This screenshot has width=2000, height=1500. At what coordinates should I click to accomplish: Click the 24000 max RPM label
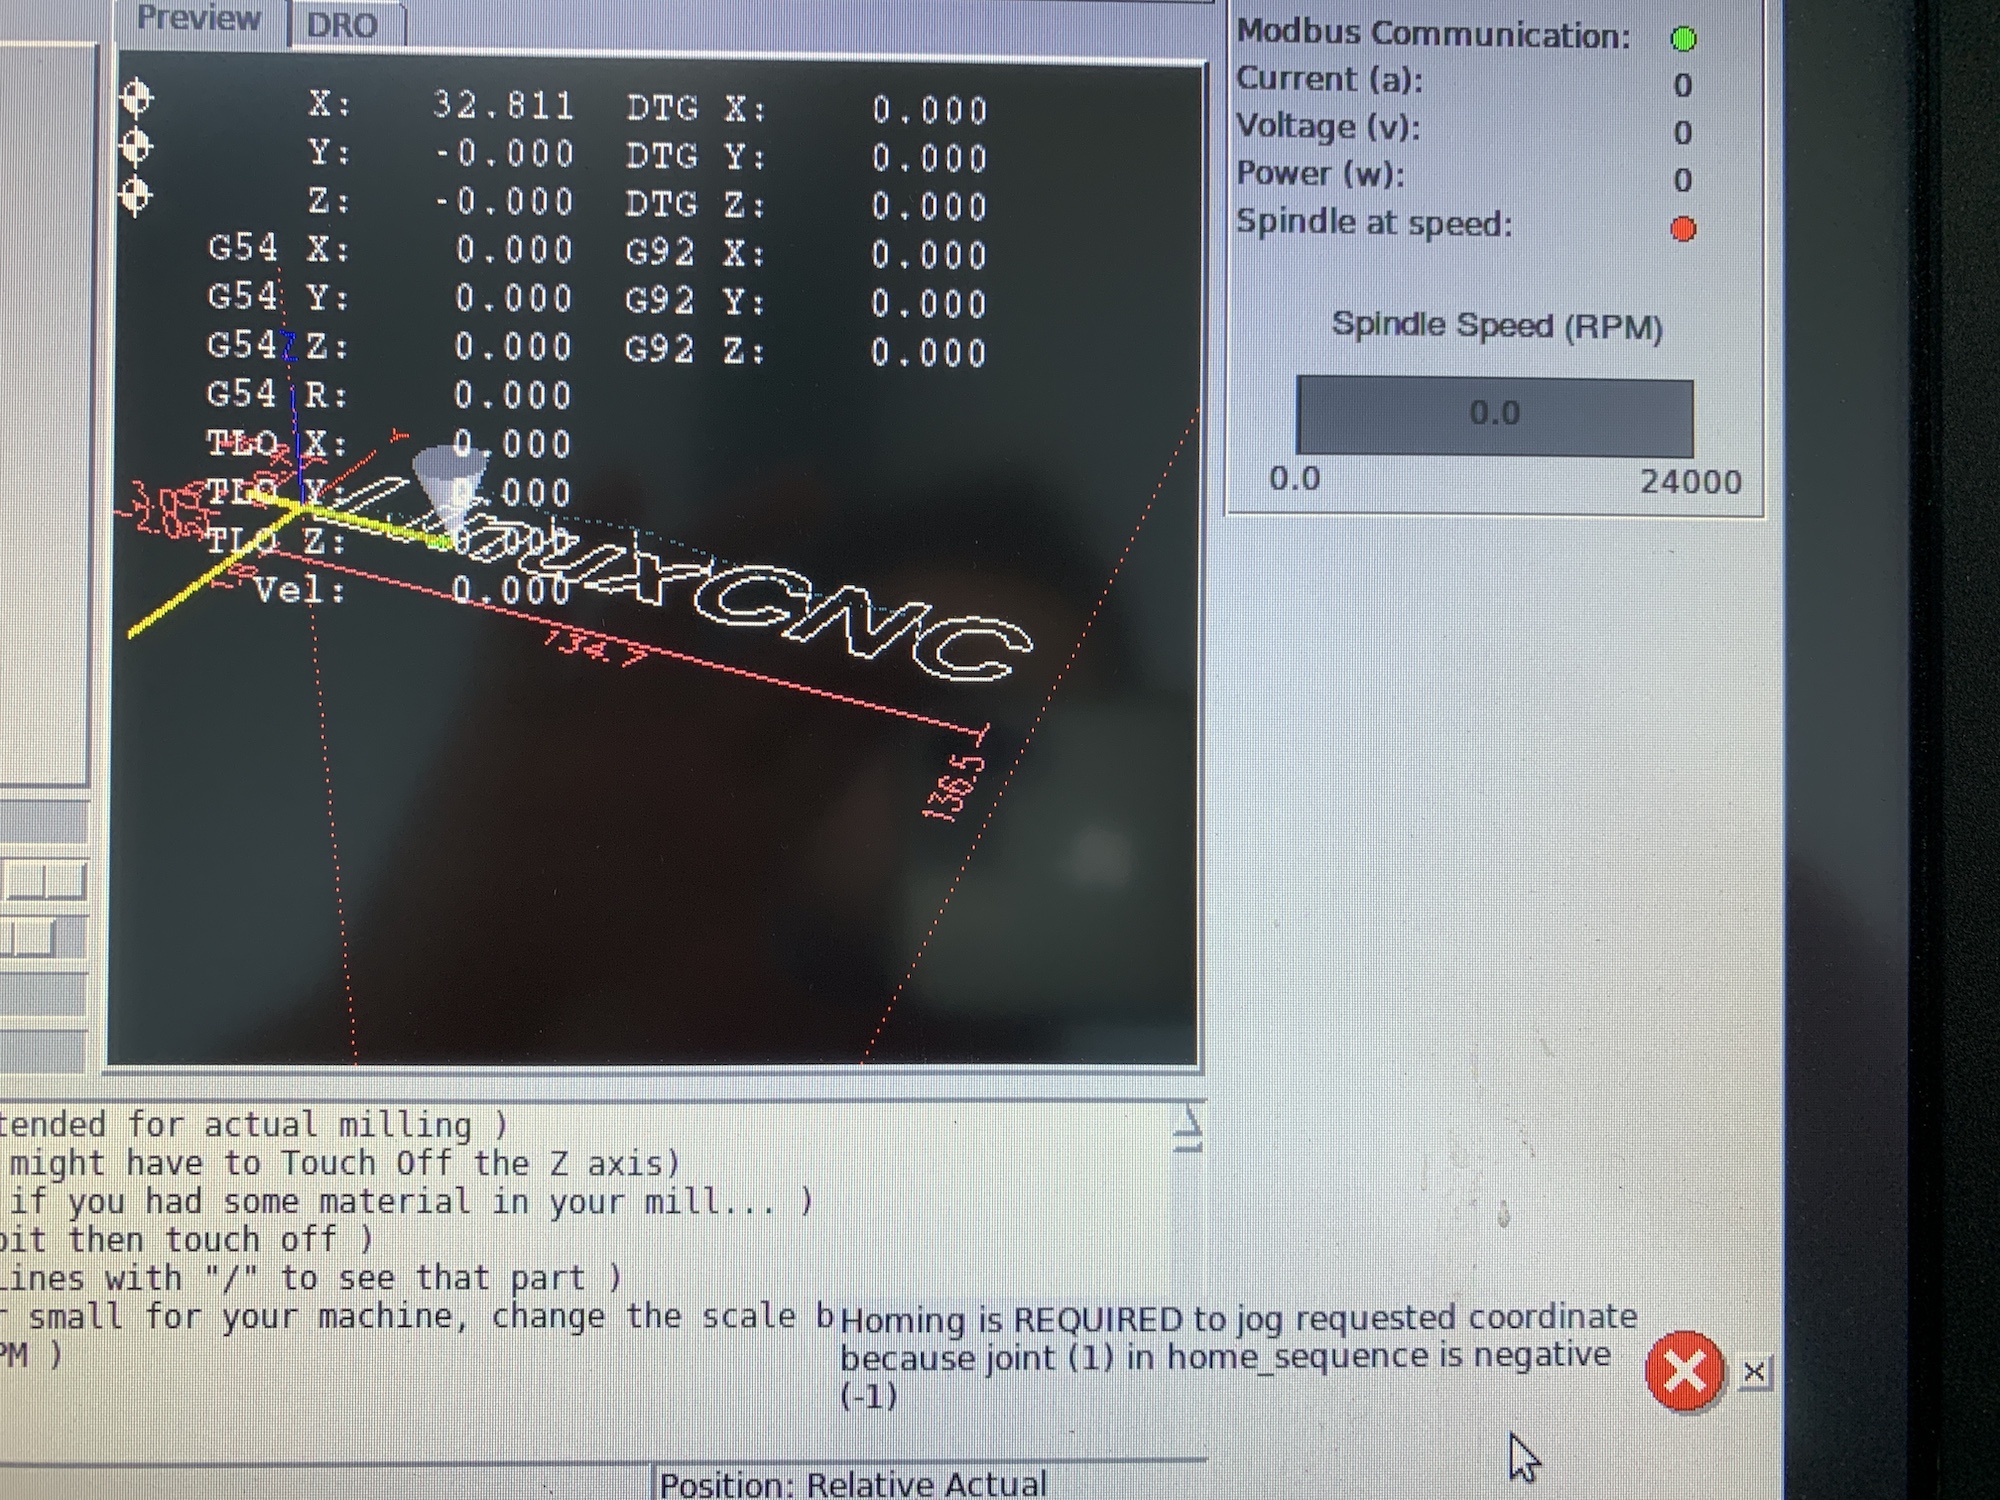pos(1690,482)
